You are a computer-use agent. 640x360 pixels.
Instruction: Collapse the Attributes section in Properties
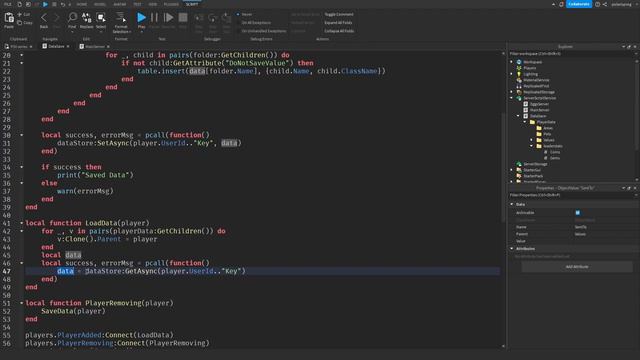(x=512, y=249)
